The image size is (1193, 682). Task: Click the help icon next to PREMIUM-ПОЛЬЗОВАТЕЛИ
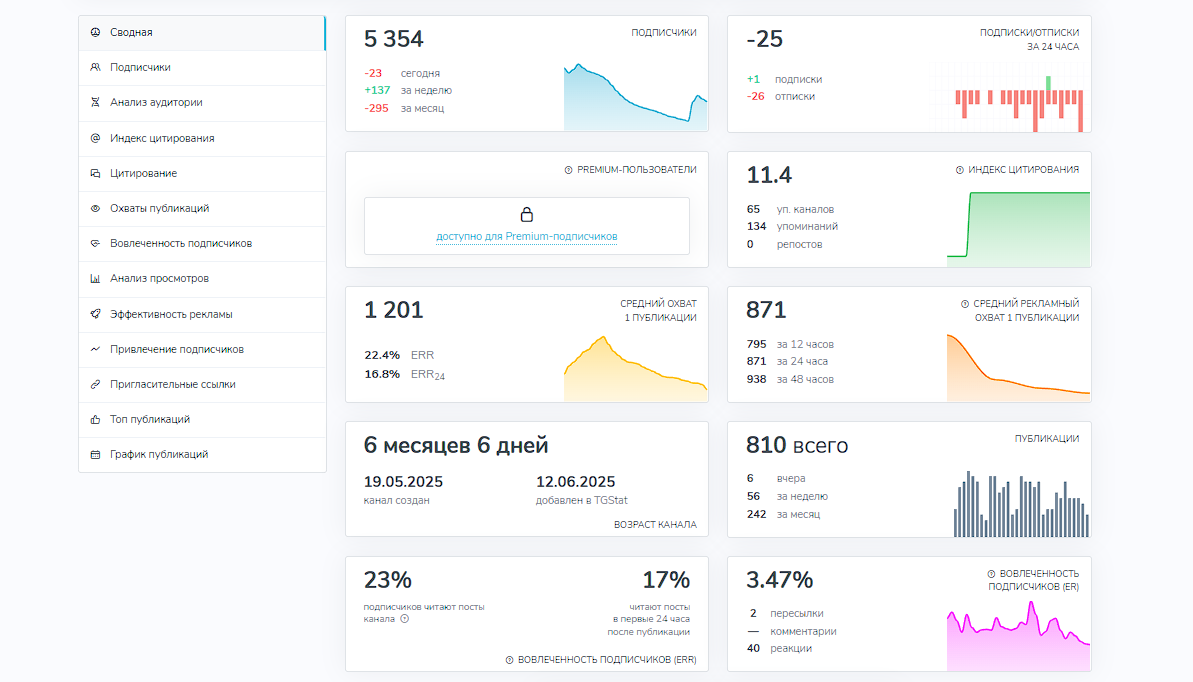pos(568,170)
